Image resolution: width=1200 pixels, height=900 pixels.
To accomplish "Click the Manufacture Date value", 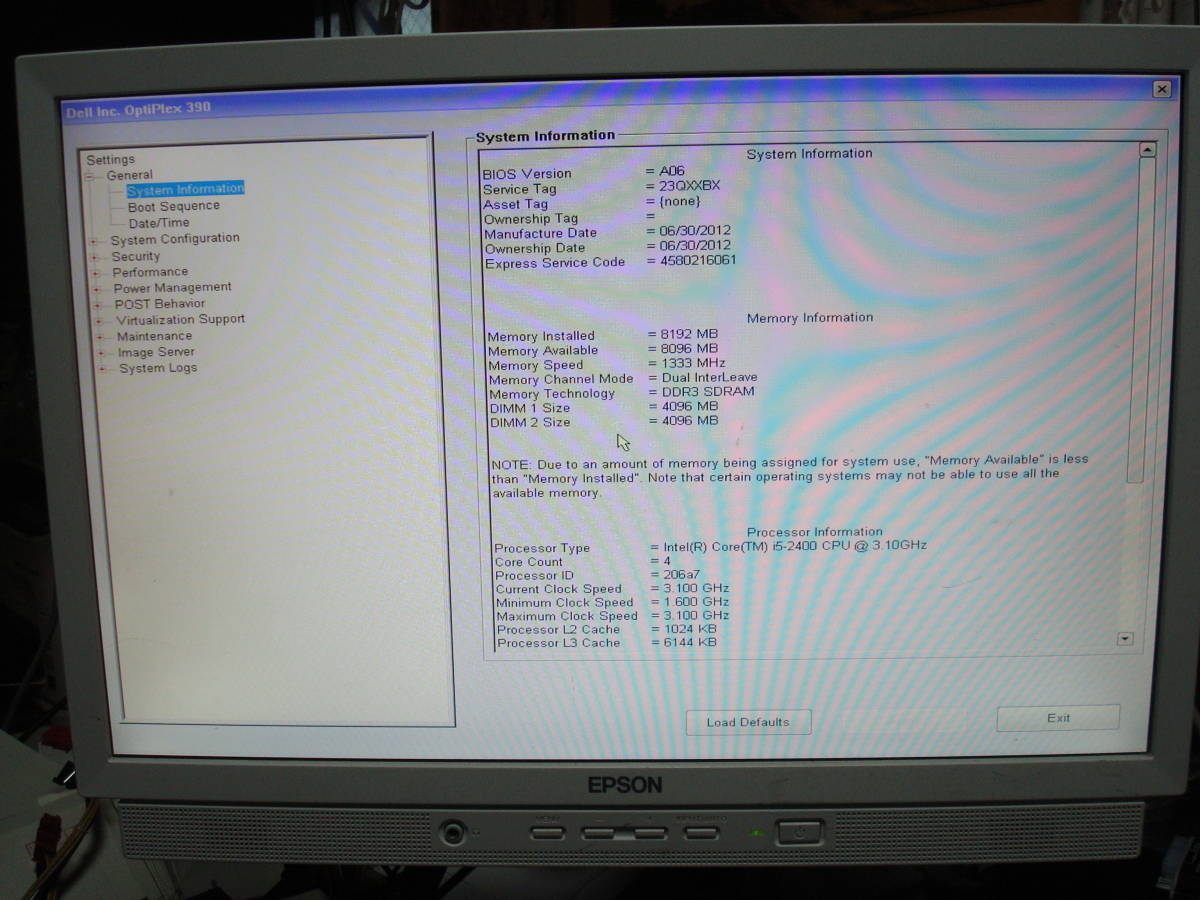I will (696, 230).
